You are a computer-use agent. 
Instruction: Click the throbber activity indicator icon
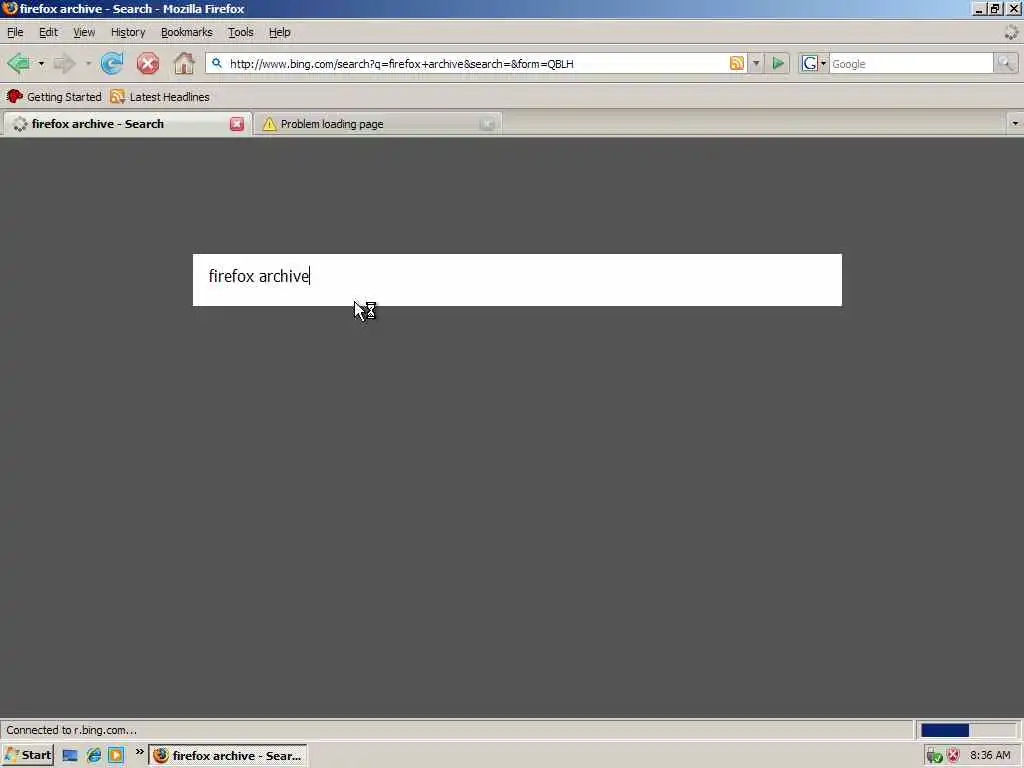coord(1012,32)
